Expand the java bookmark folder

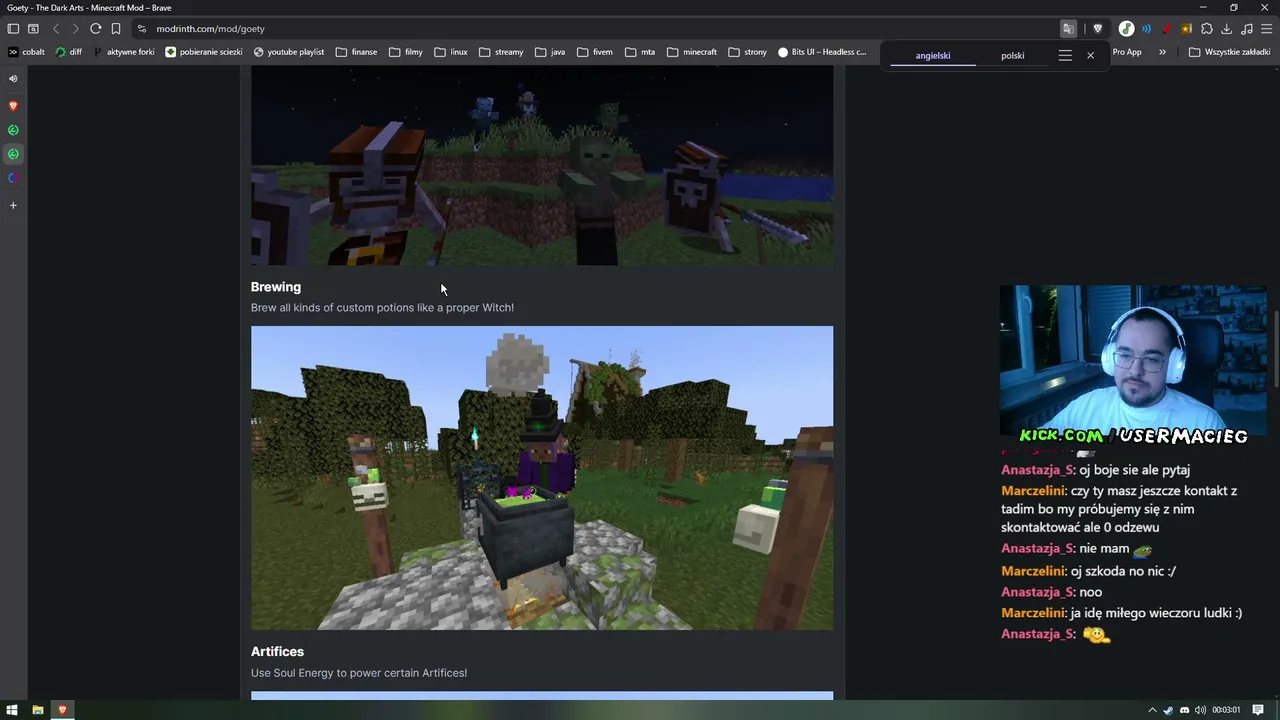tap(550, 52)
